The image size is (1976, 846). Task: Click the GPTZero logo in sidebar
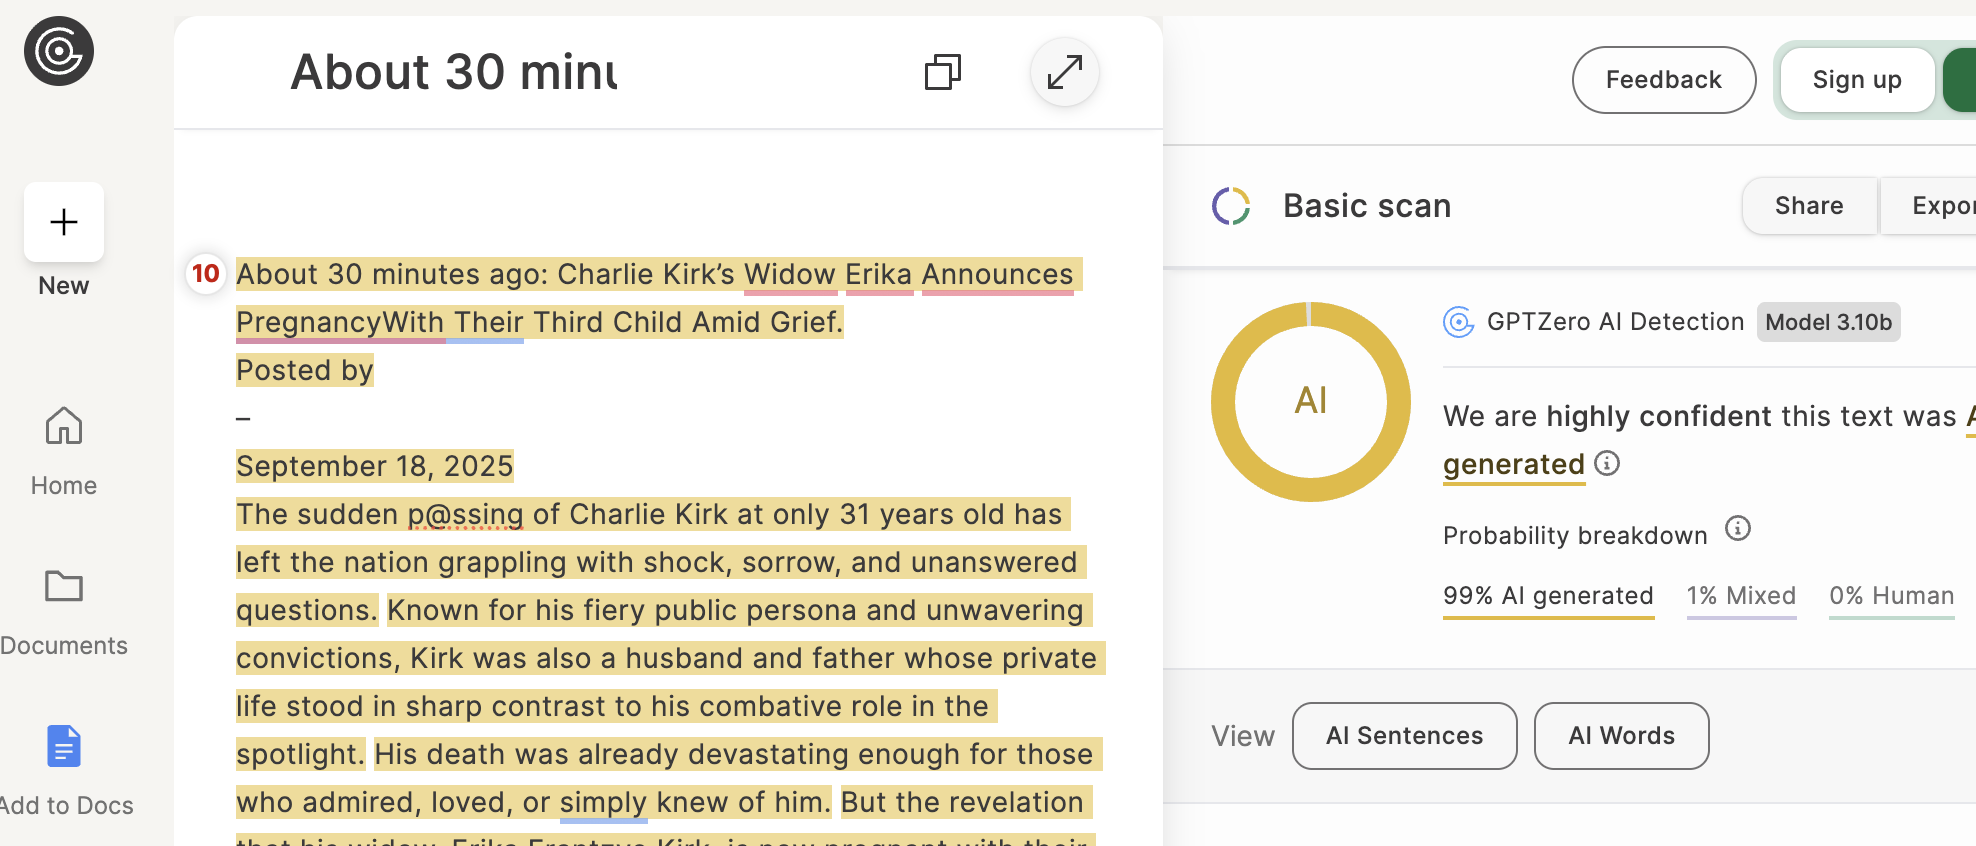(x=59, y=51)
